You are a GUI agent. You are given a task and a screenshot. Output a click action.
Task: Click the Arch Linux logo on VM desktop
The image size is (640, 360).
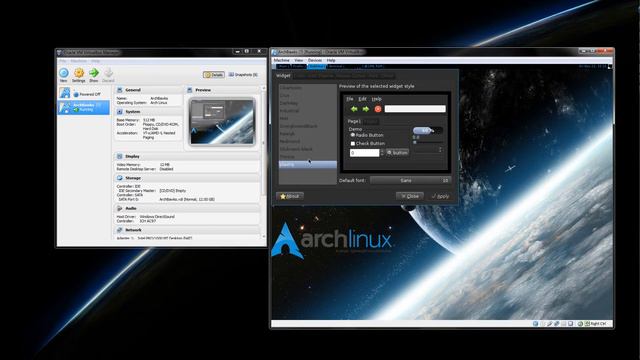pos(331,240)
